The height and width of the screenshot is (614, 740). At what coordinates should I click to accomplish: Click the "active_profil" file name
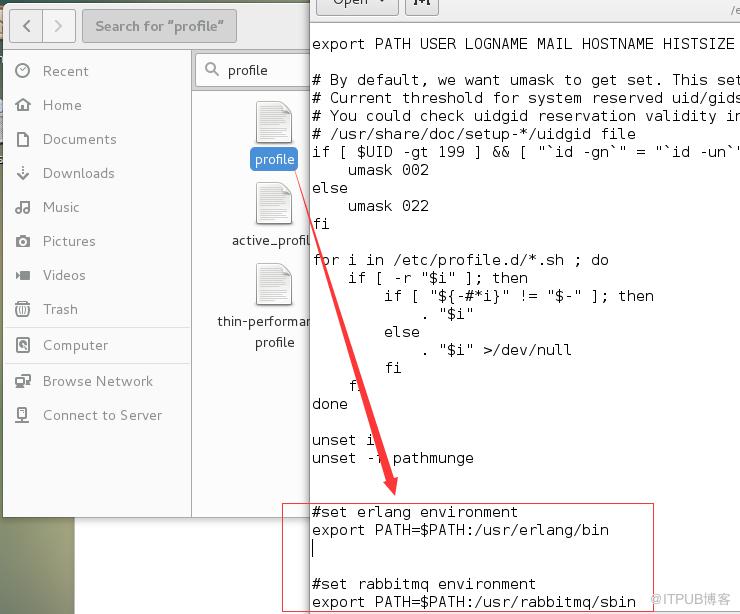[270, 241]
